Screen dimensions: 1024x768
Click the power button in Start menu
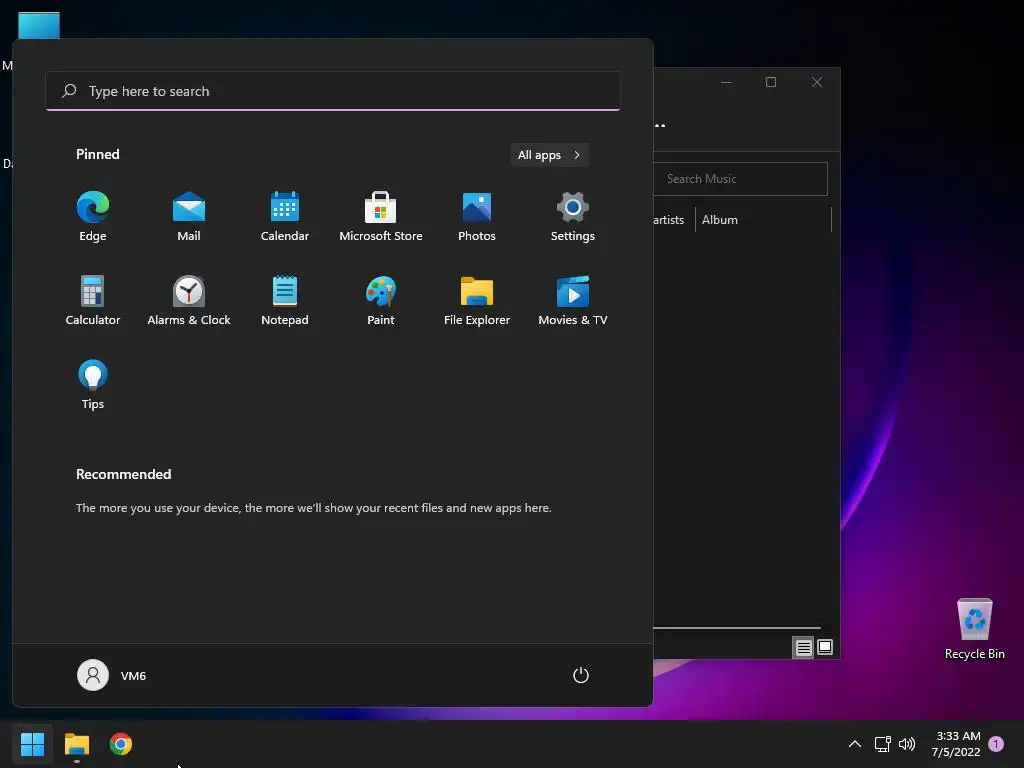click(581, 675)
